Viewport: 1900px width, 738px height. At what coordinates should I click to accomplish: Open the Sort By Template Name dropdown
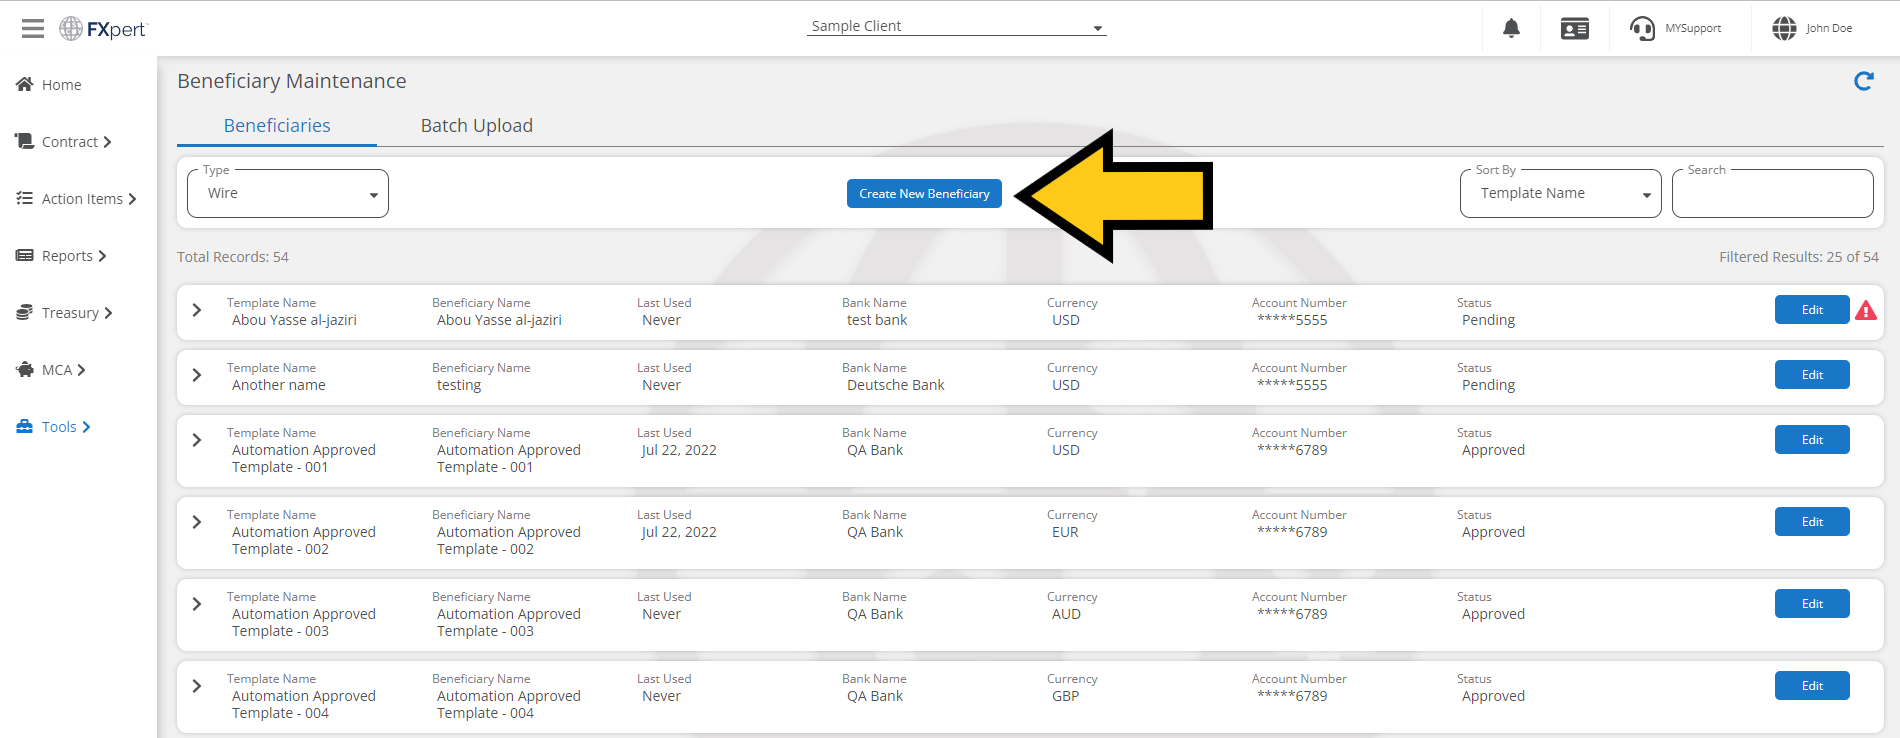[1560, 193]
